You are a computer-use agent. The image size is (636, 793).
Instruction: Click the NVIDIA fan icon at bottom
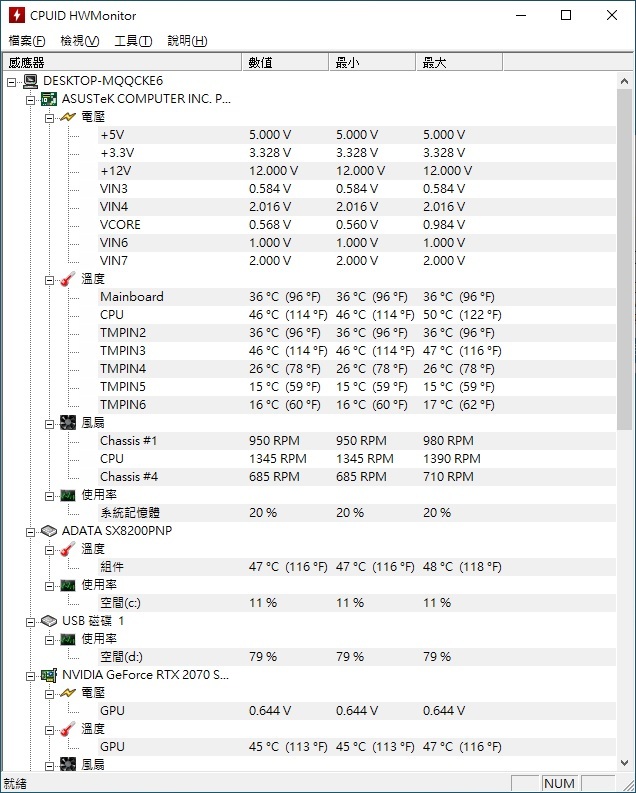(68, 764)
